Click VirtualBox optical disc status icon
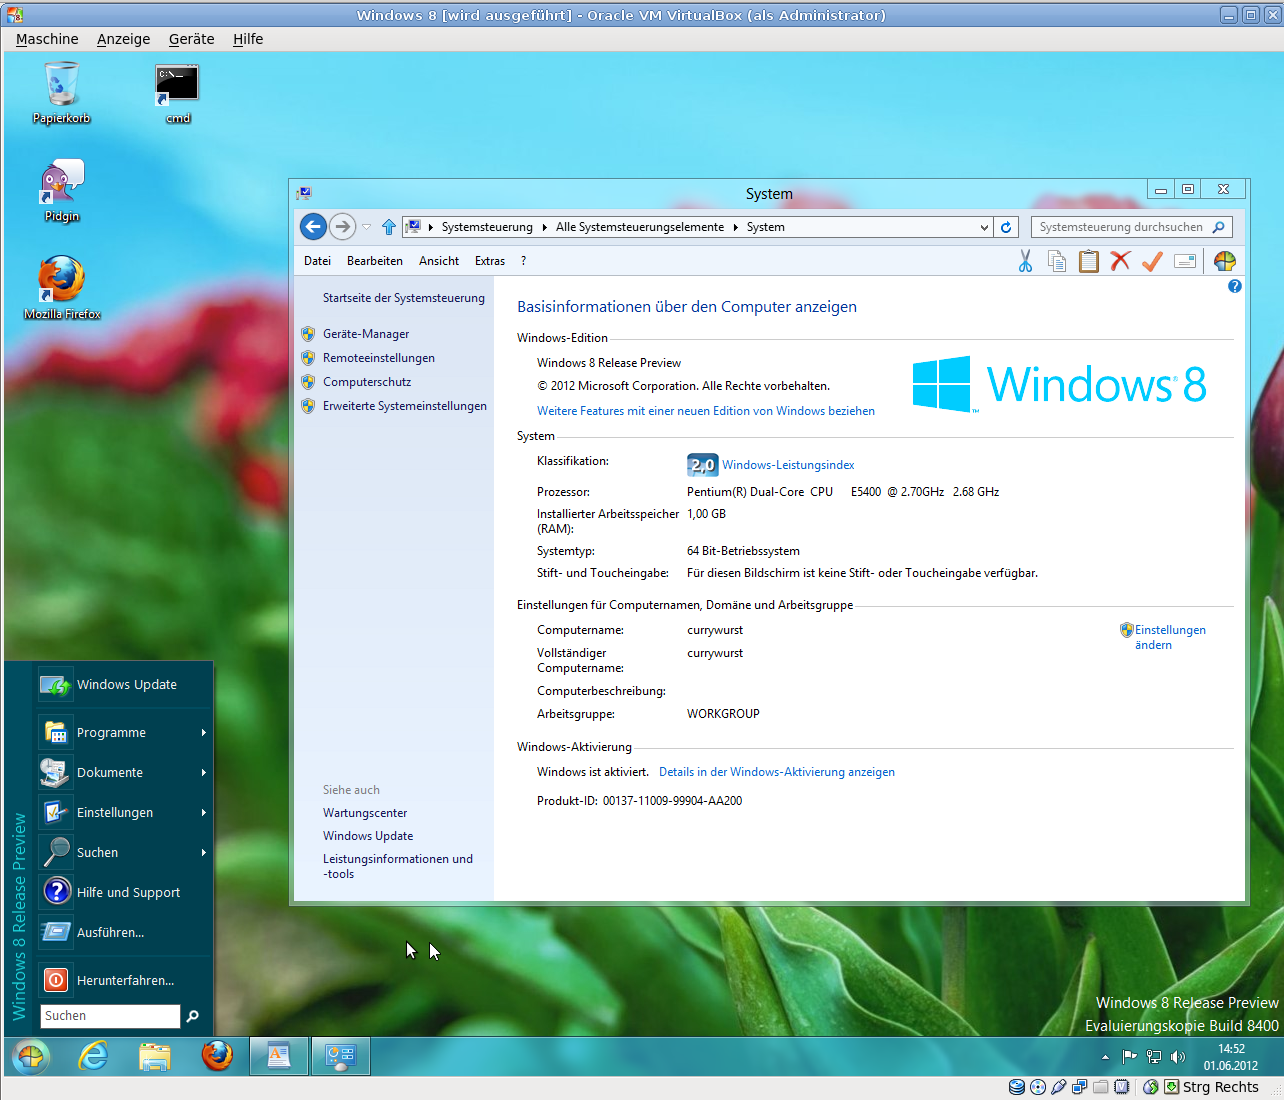1284x1100 pixels. (1038, 1087)
